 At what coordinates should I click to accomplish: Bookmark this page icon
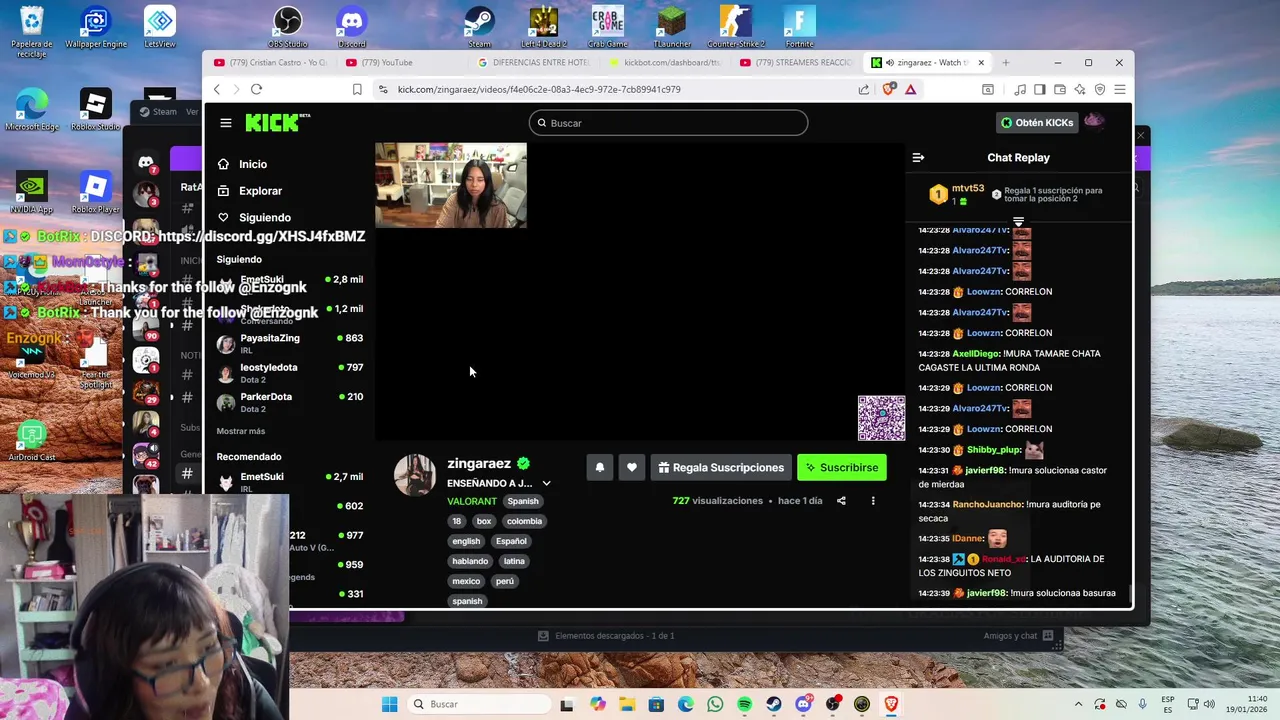(357, 89)
